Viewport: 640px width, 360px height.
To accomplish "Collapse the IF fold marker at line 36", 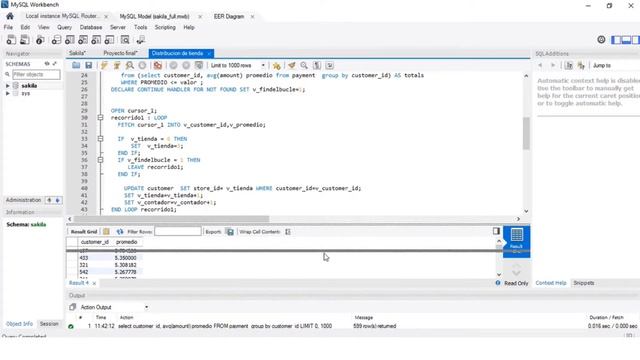I will coord(100,160).
